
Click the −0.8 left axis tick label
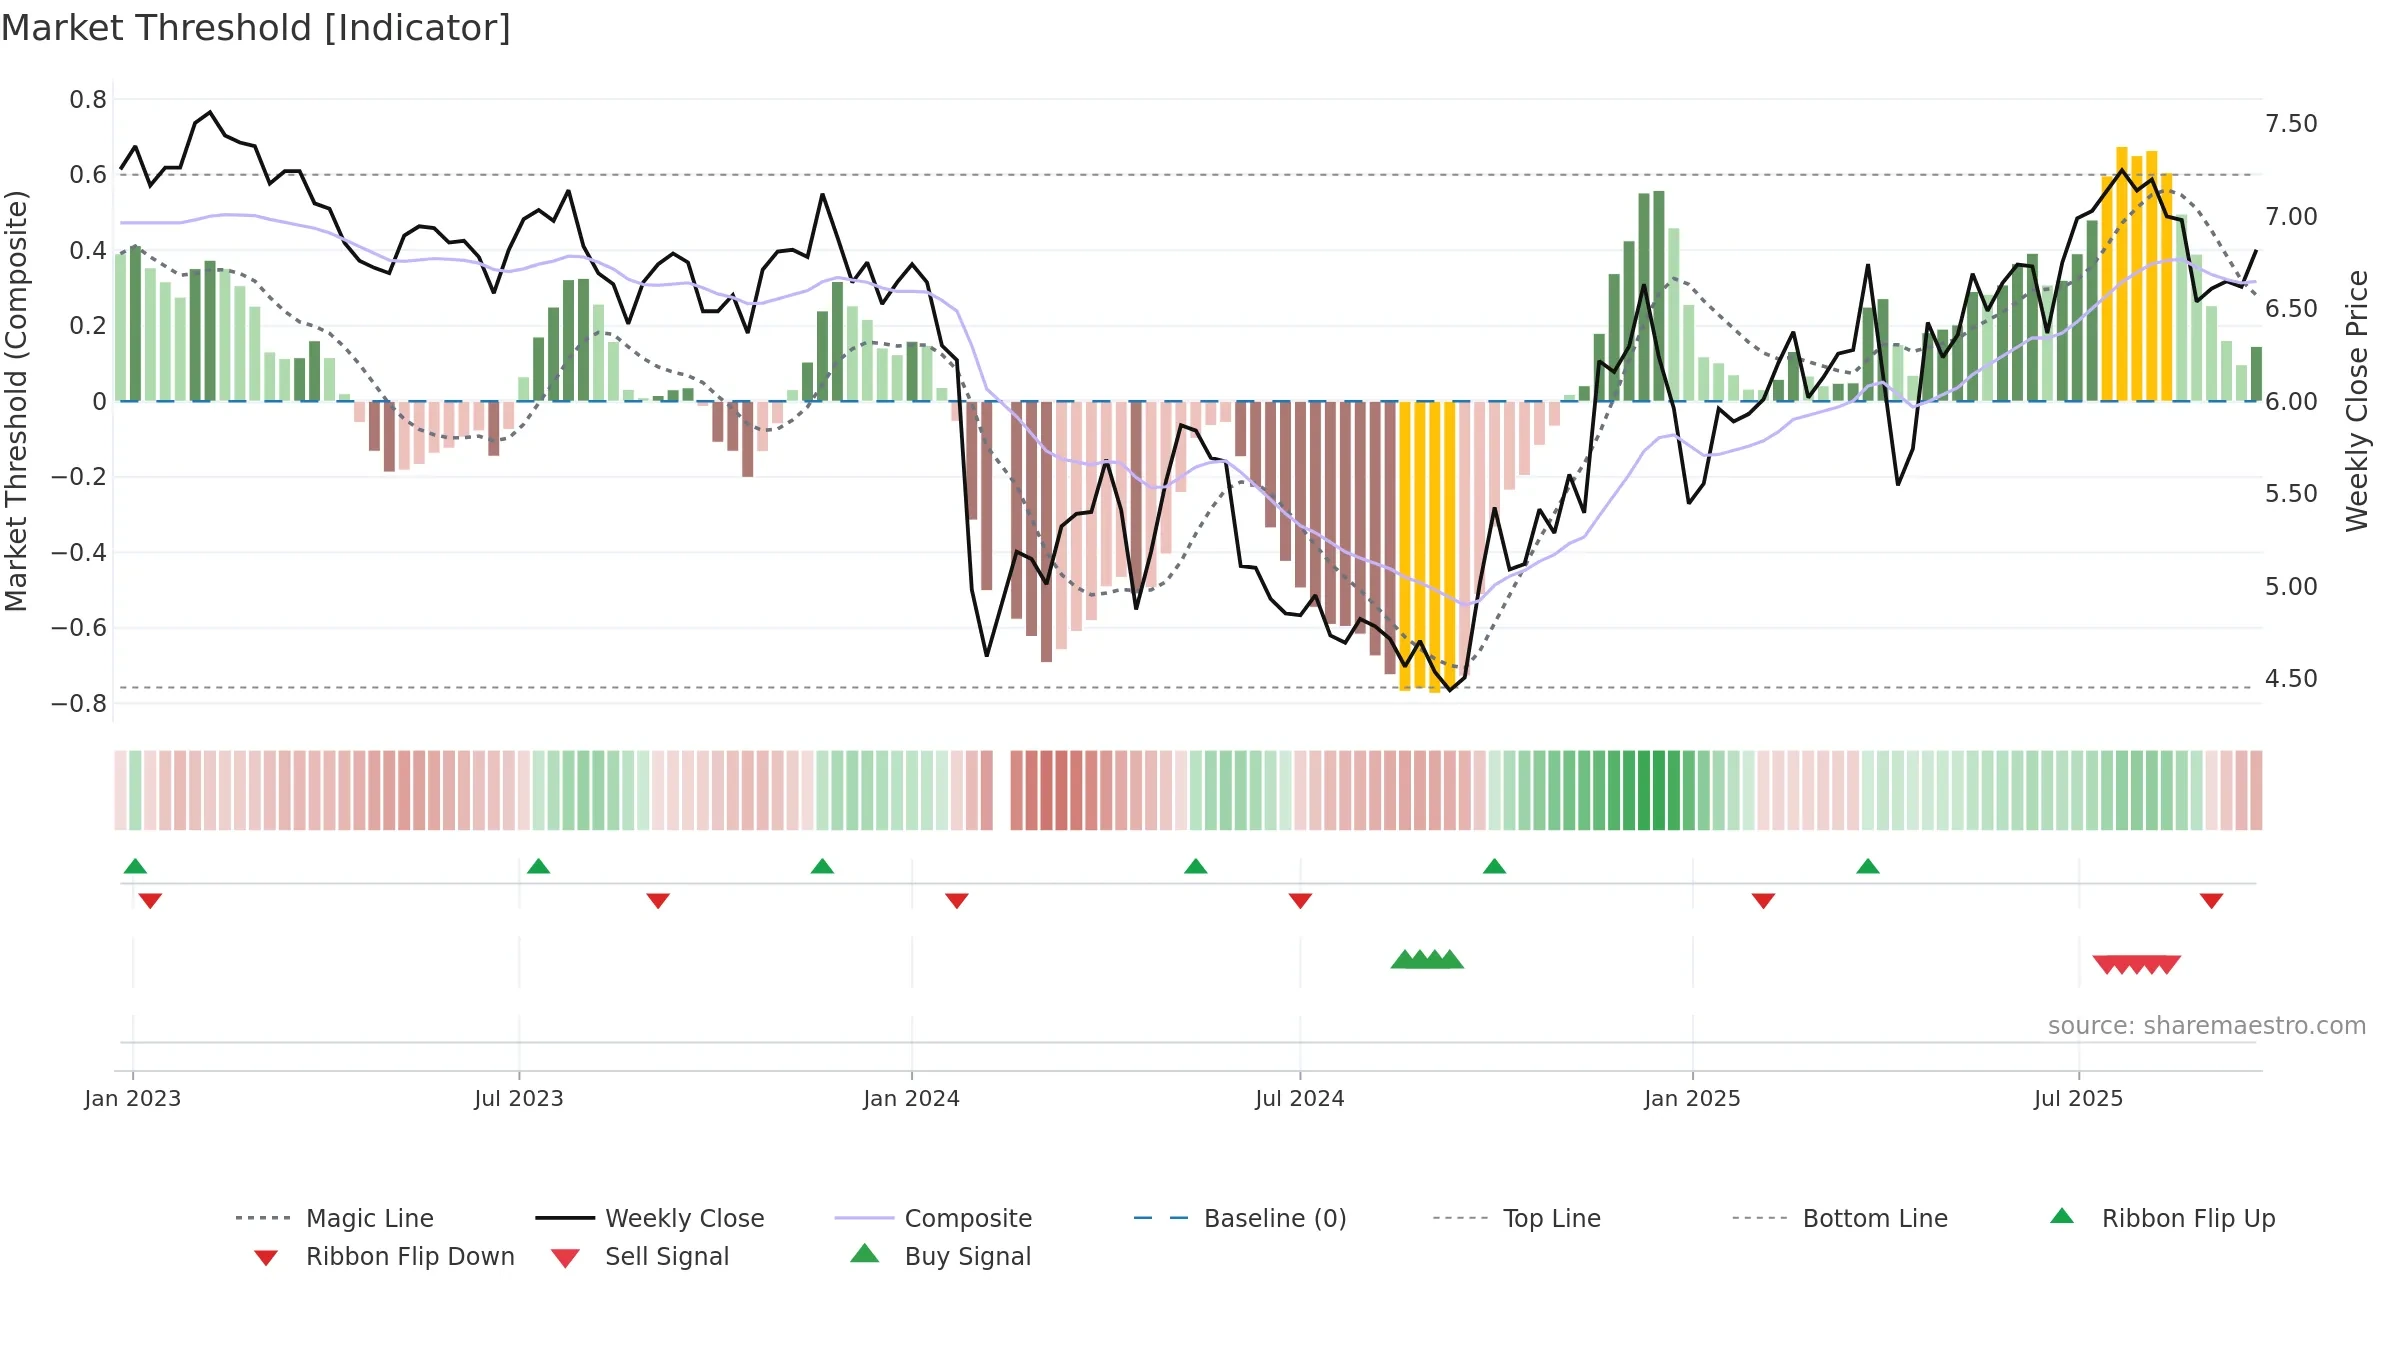pyautogui.click(x=79, y=704)
